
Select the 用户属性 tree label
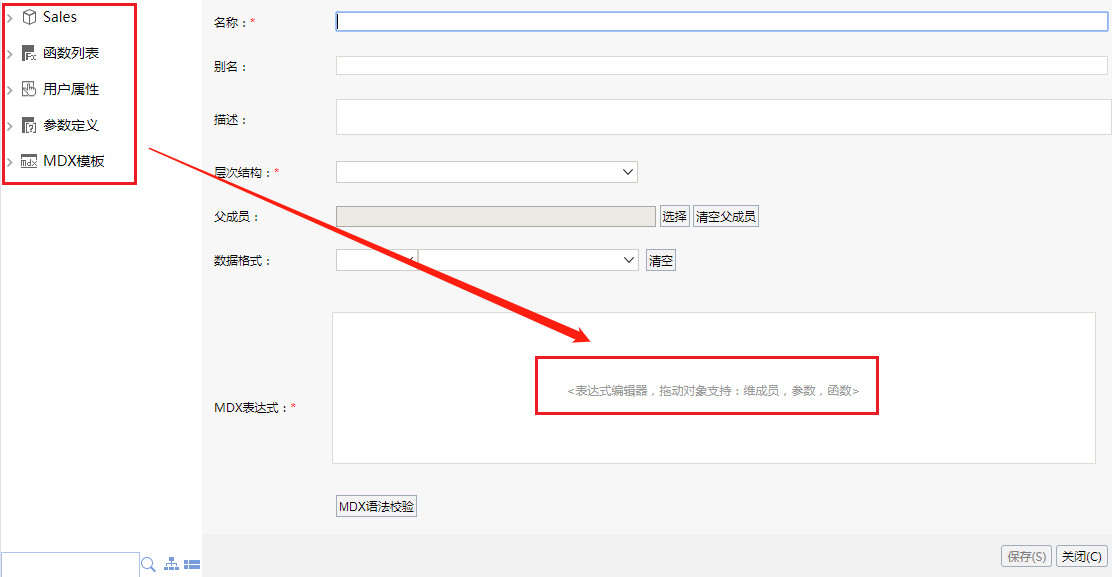(71, 89)
